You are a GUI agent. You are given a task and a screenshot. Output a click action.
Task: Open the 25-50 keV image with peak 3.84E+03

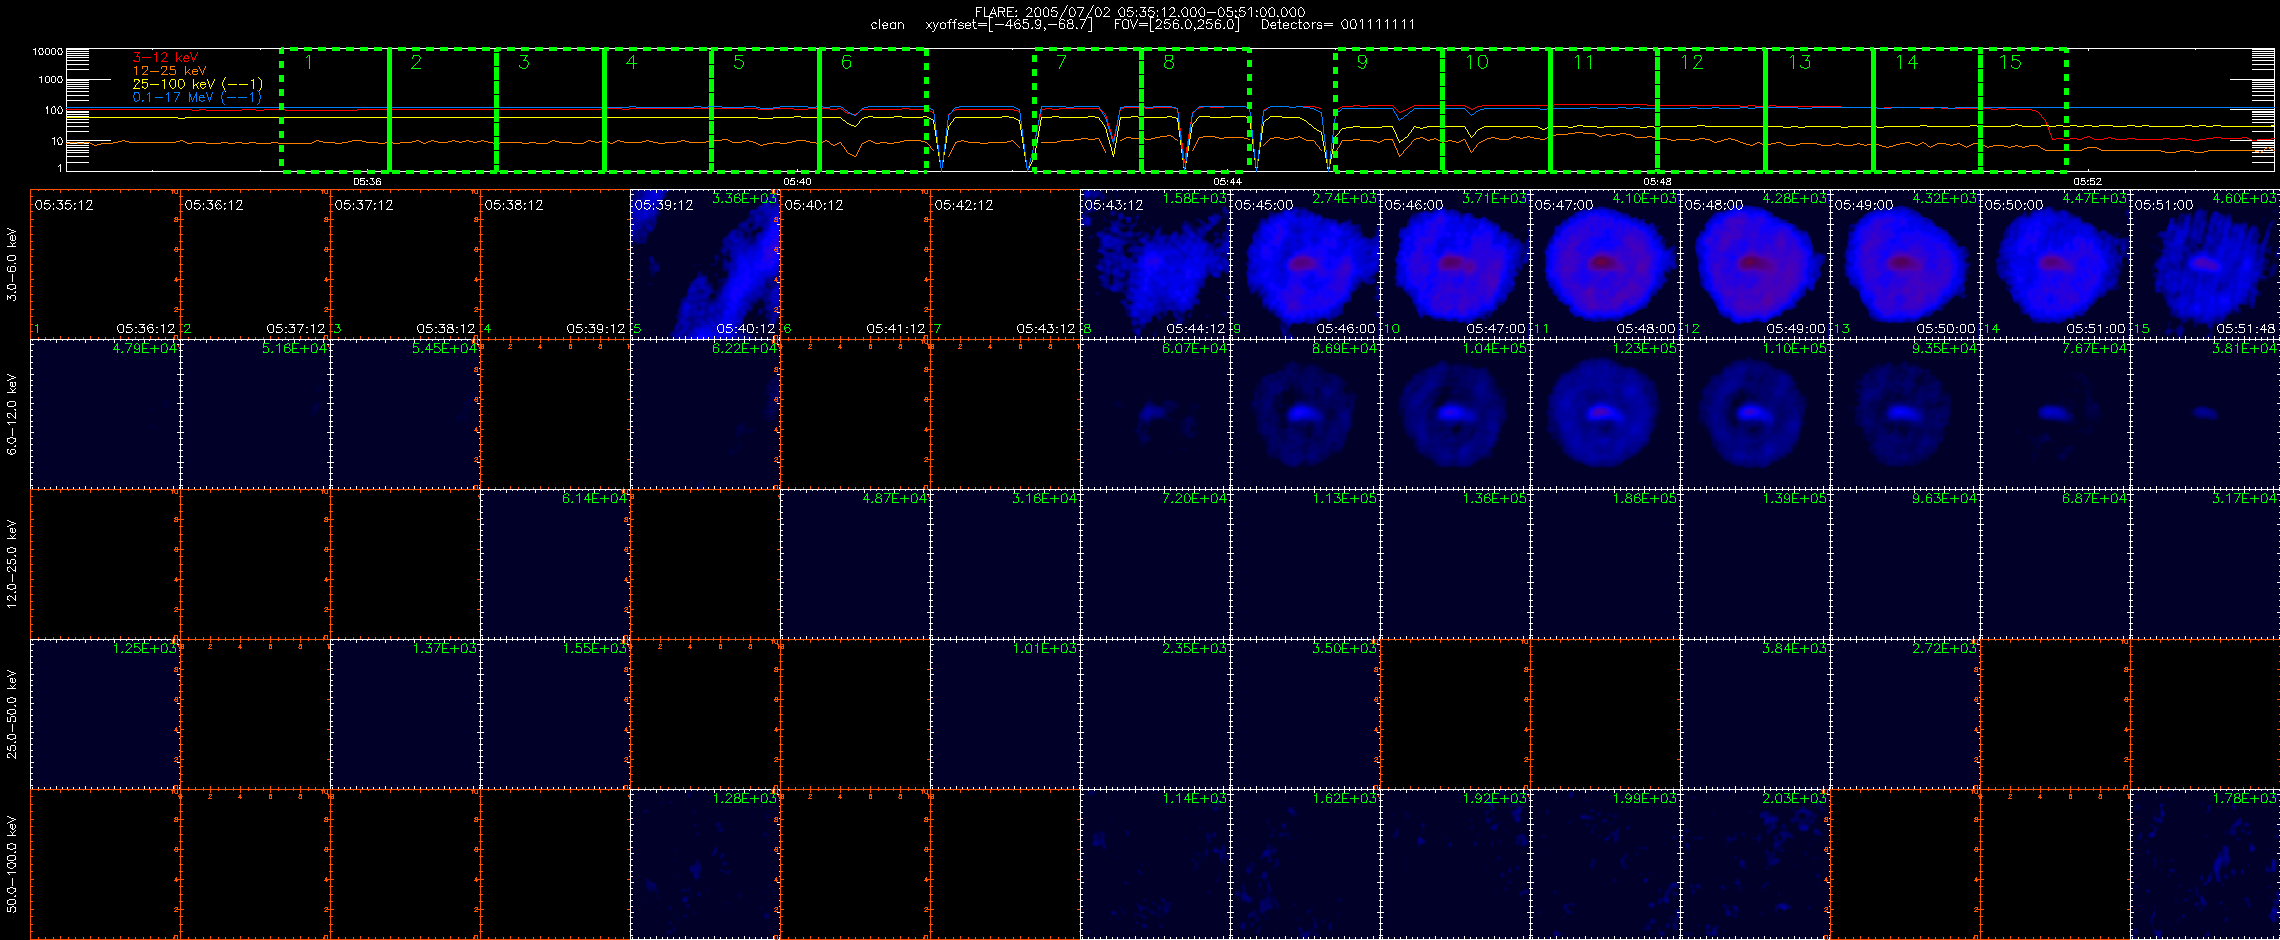1756,714
